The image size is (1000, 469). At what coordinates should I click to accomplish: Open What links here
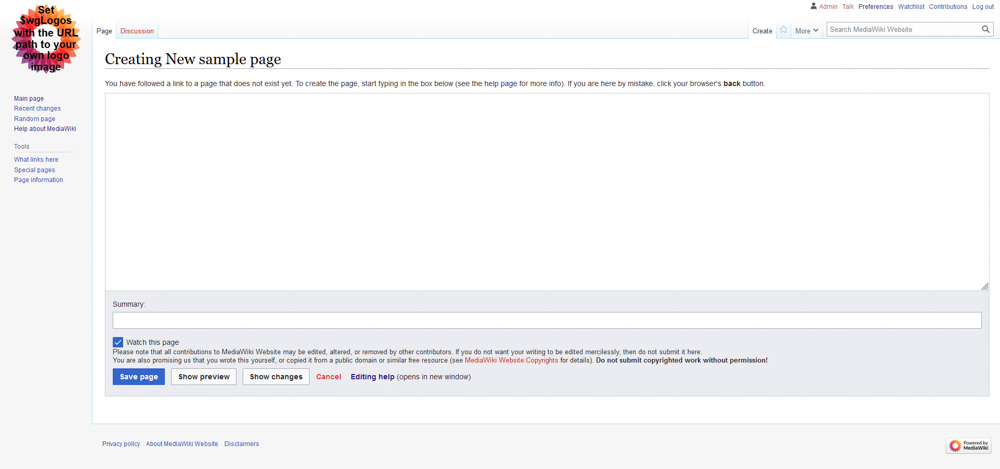pos(36,160)
